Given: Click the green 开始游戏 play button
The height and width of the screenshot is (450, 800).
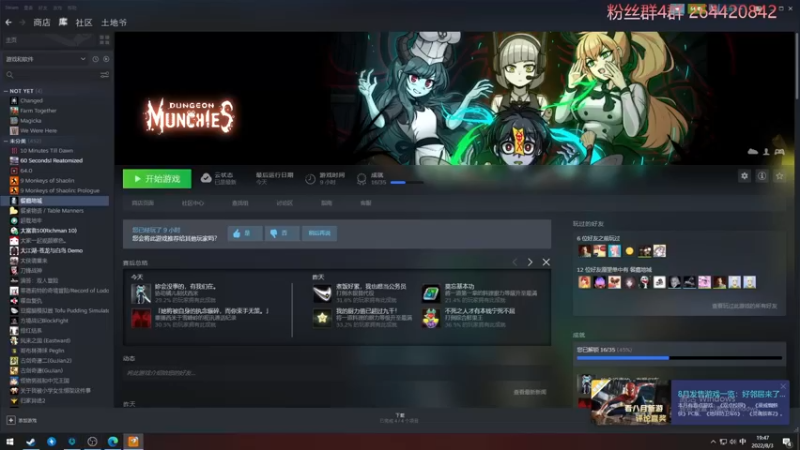Looking at the screenshot, I should [x=157, y=179].
